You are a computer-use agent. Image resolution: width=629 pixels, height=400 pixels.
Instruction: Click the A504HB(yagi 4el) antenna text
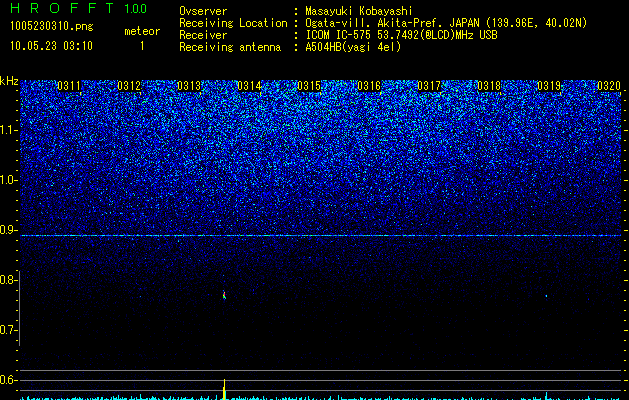pyautogui.click(x=353, y=47)
